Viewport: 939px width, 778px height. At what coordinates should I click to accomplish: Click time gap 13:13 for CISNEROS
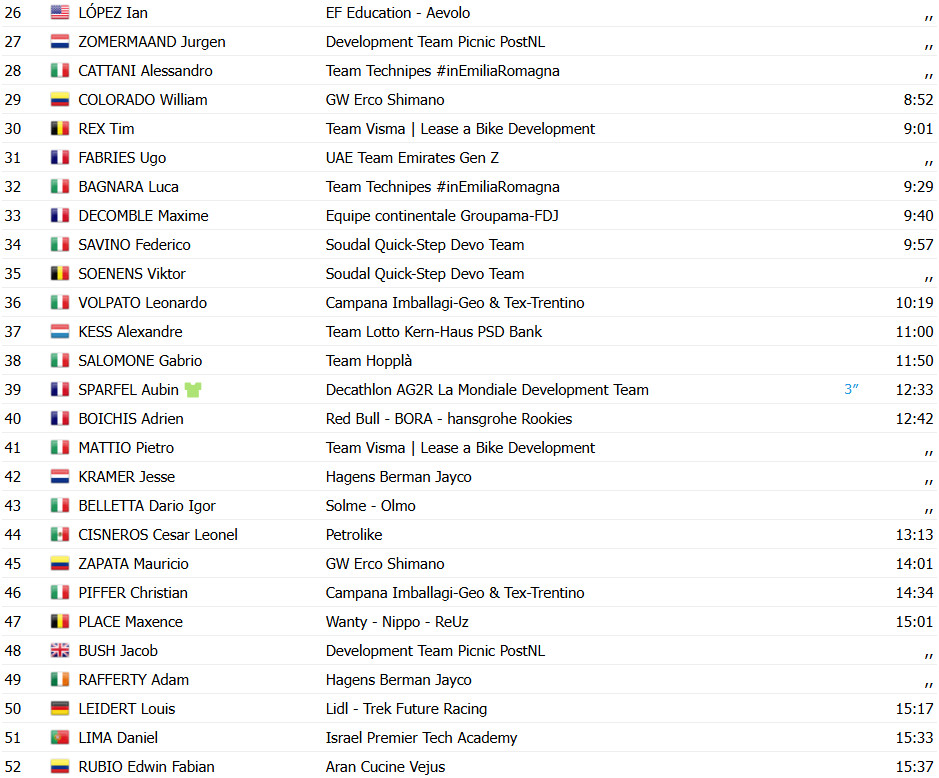click(914, 535)
